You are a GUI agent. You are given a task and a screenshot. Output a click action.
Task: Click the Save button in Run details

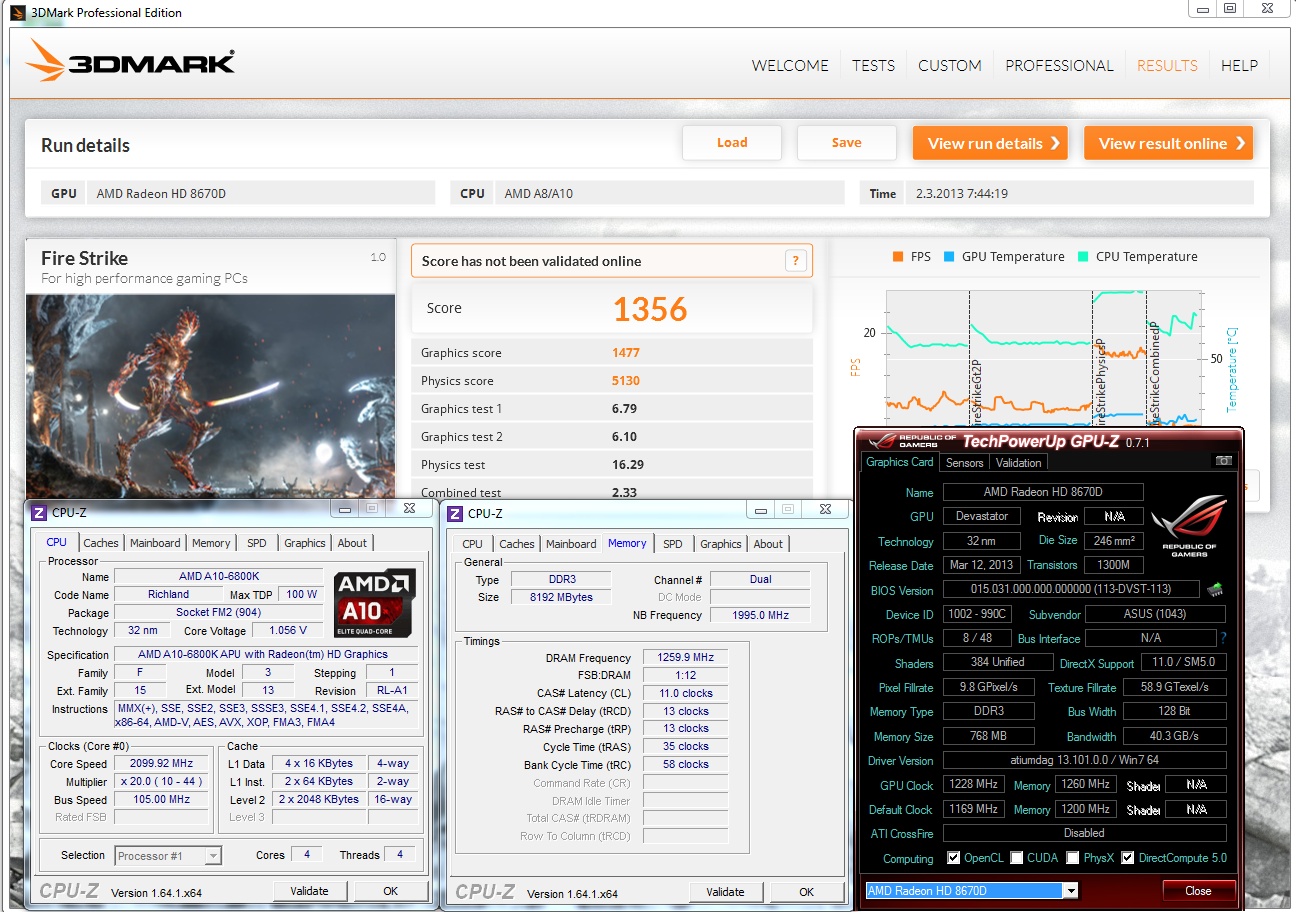point(846,143)
